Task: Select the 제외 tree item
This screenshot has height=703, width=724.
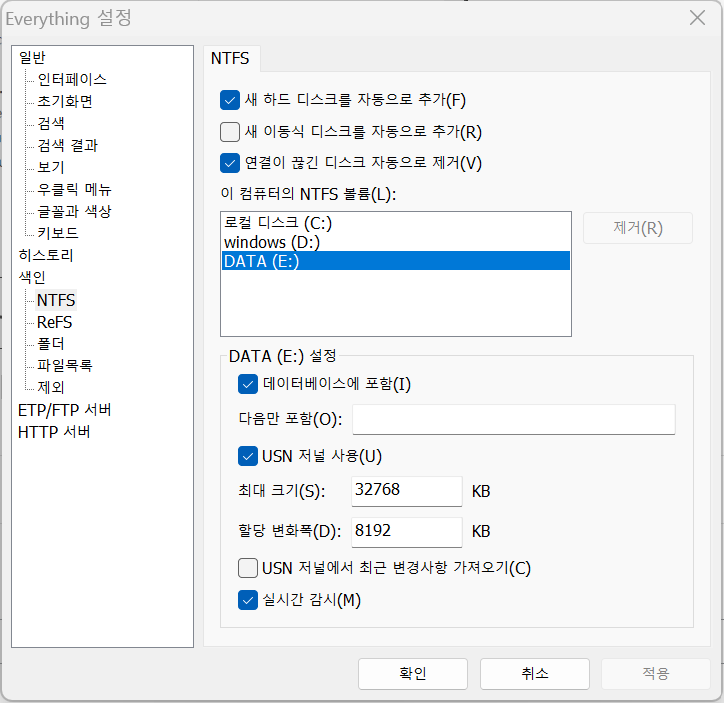Action: [x=51, y=387]
